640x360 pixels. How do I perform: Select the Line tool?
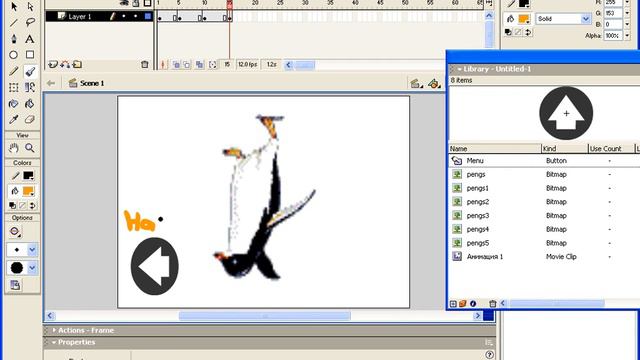[14, 22]
